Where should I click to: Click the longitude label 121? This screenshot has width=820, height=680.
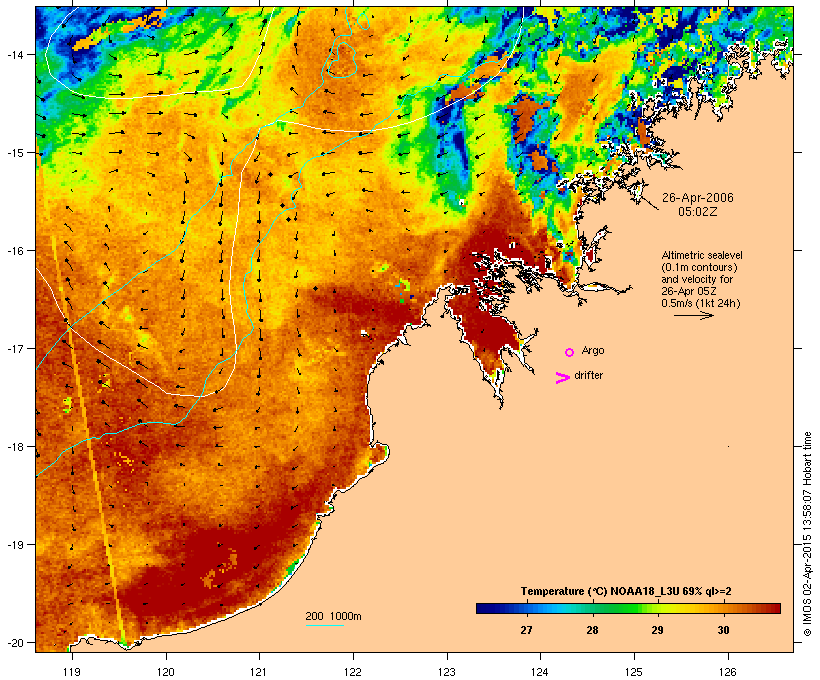pyautogui.click(x=259, y=672)
